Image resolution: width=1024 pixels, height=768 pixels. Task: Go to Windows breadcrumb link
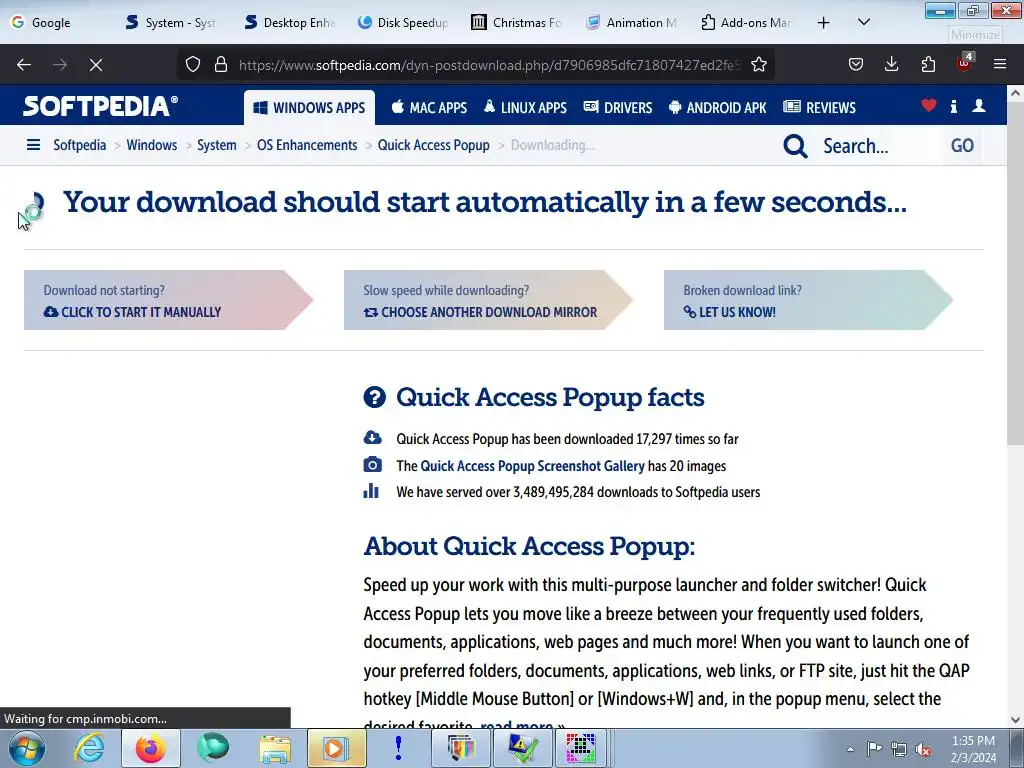(x=152, y=145)
